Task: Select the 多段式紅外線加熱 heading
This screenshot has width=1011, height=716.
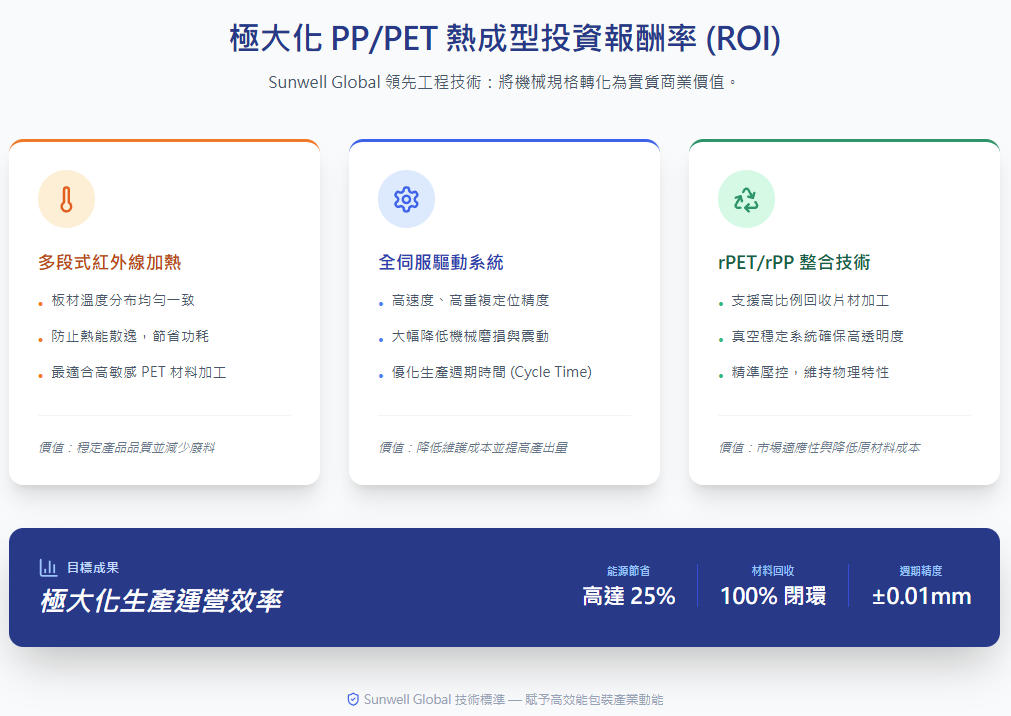Action: [110, 263]
